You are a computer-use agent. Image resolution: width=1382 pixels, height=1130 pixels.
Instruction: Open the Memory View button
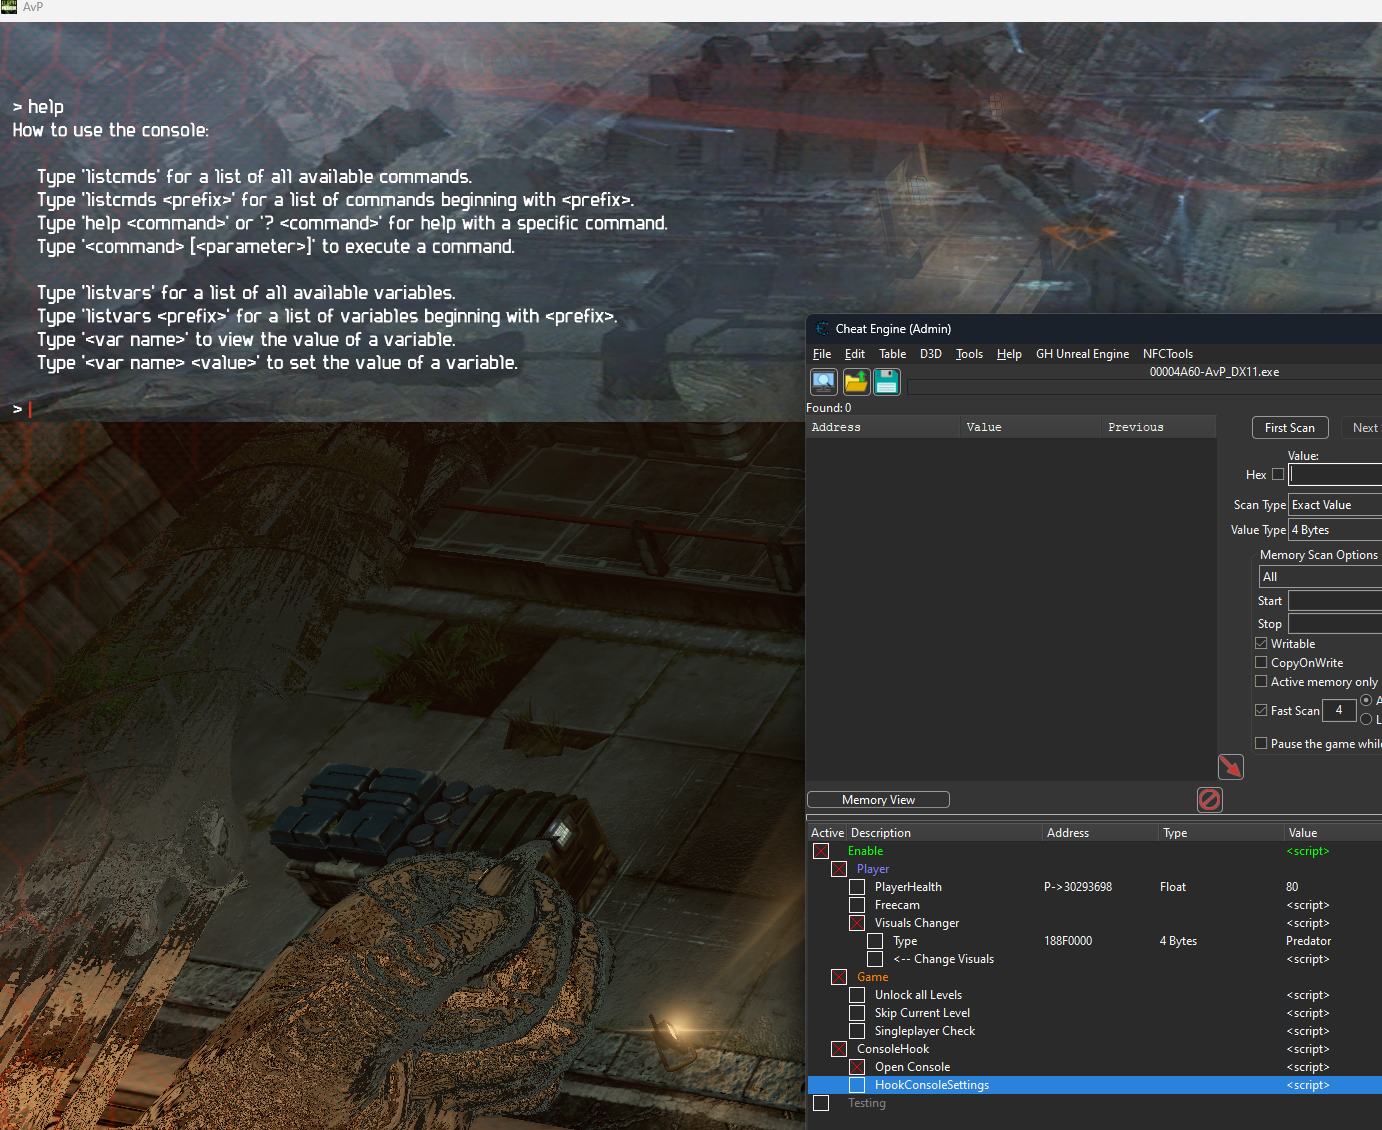(x=878, y=800)
